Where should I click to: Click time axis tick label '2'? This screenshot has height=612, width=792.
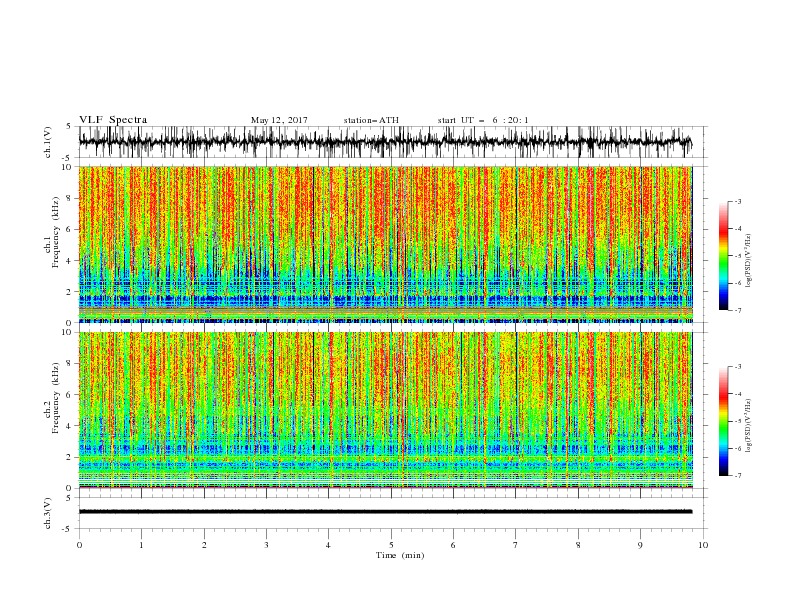[x=204, y=545]
